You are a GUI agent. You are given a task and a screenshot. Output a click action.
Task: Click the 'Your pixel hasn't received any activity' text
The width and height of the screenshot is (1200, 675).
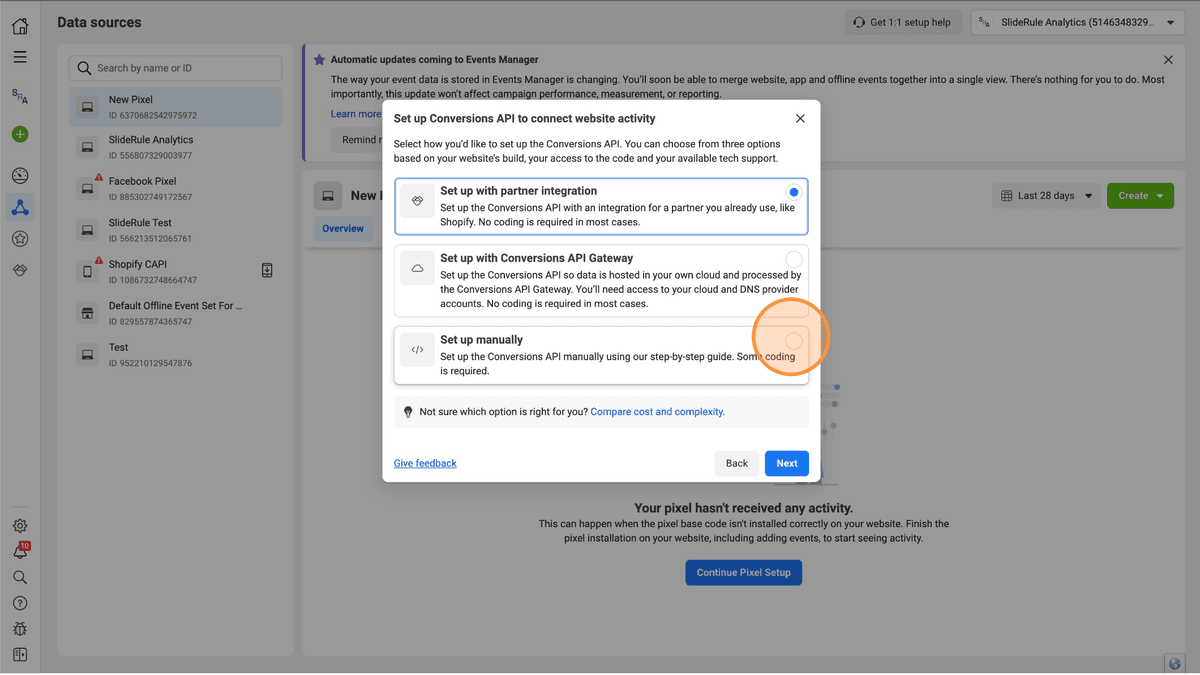(744, 508)
